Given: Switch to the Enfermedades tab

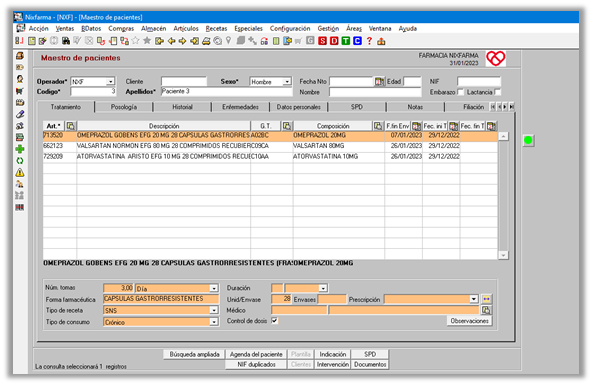Looking at the screenshot, I should (240, 107).
